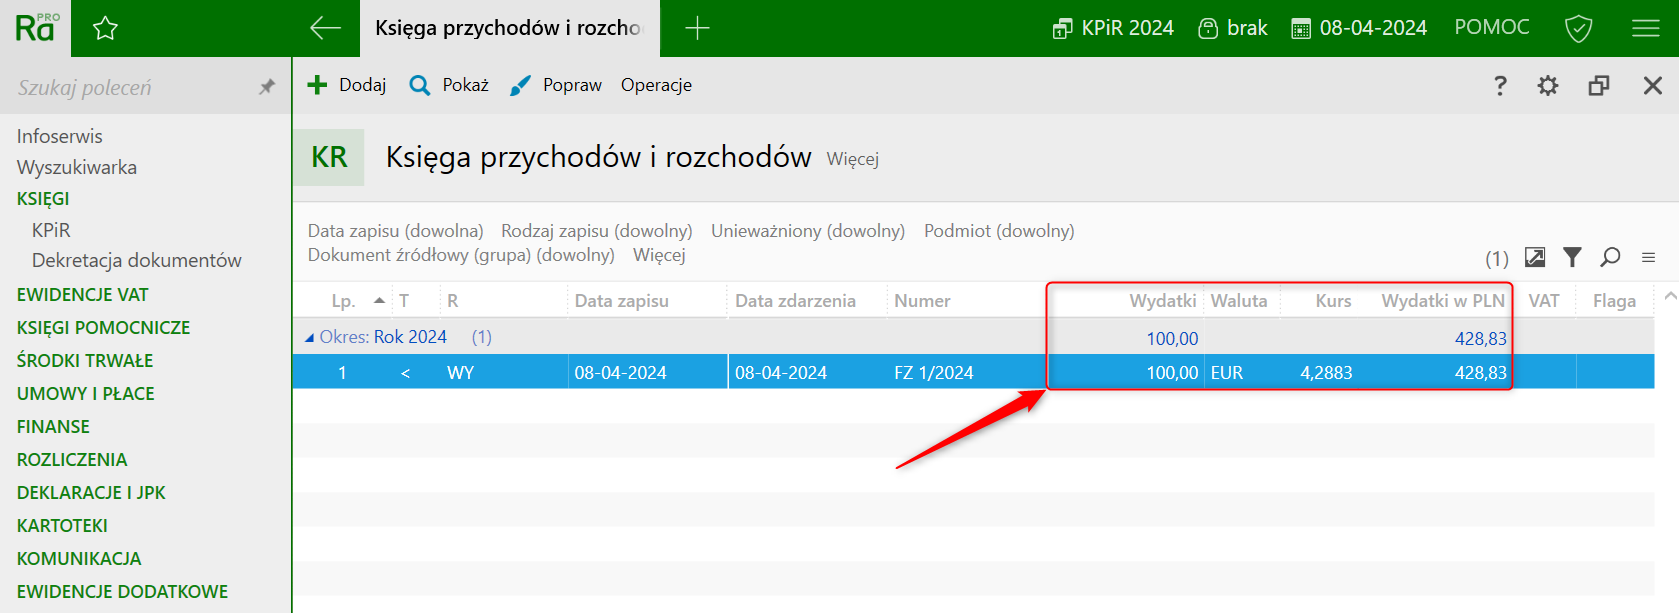Open the Operacje menu
Image resolution: width=1679 pixels, height=613 pixels.
pyautogui.click(x=656, y=85)
